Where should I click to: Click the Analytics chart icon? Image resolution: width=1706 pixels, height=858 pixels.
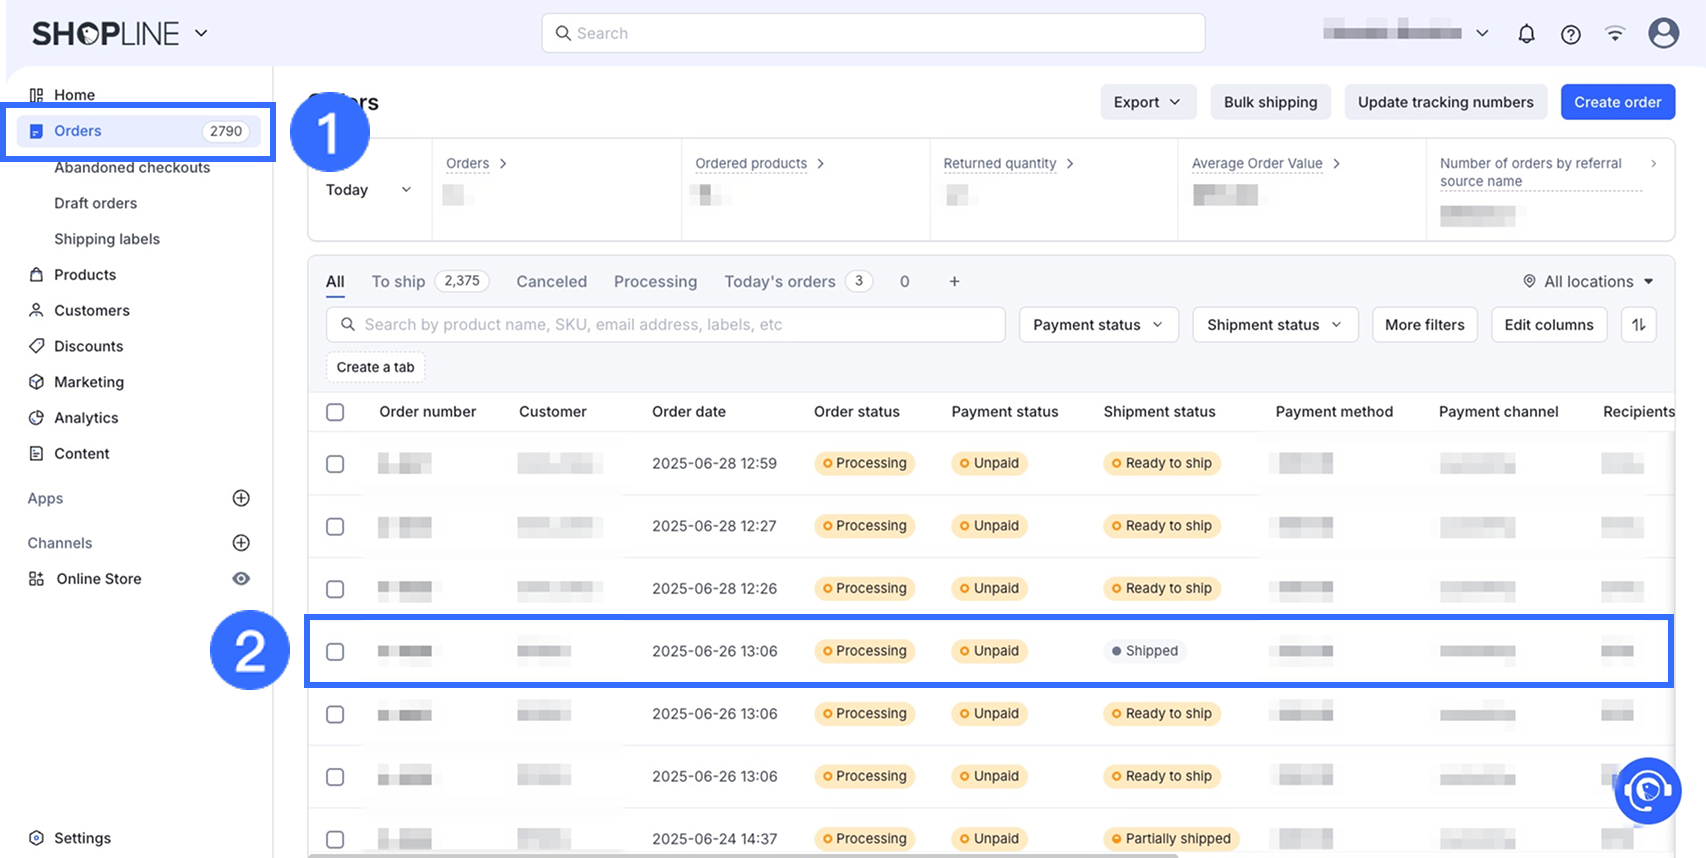click(x=36, y=417)
